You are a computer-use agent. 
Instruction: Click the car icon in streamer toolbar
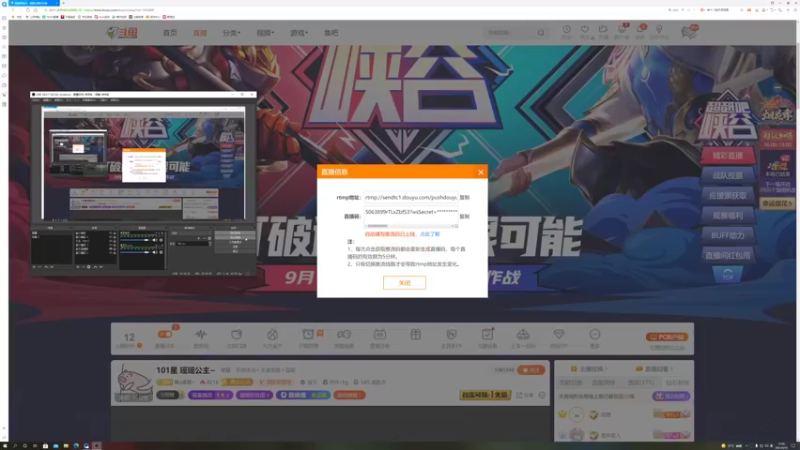click(x=523, y=335)
